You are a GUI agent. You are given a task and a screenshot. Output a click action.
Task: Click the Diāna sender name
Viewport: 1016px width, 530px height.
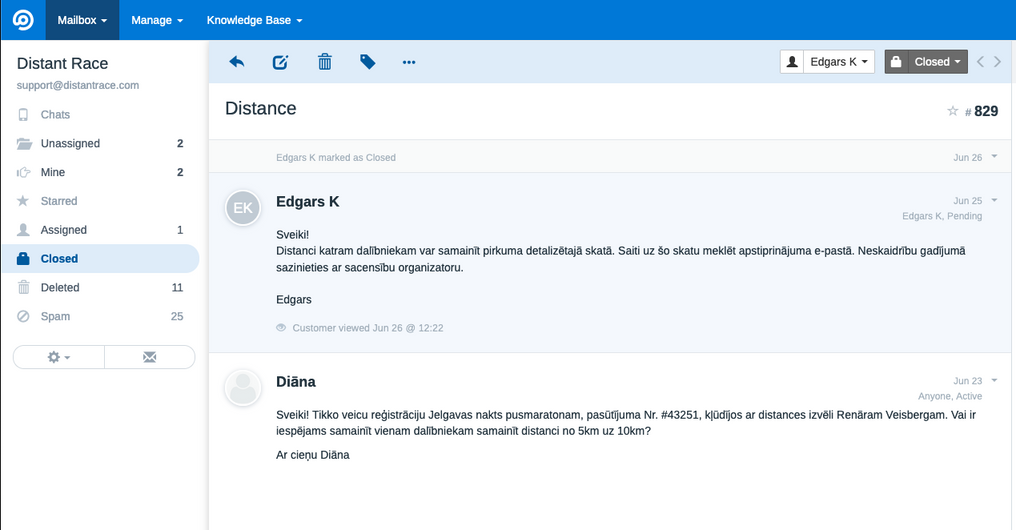(x=295, y=382)
